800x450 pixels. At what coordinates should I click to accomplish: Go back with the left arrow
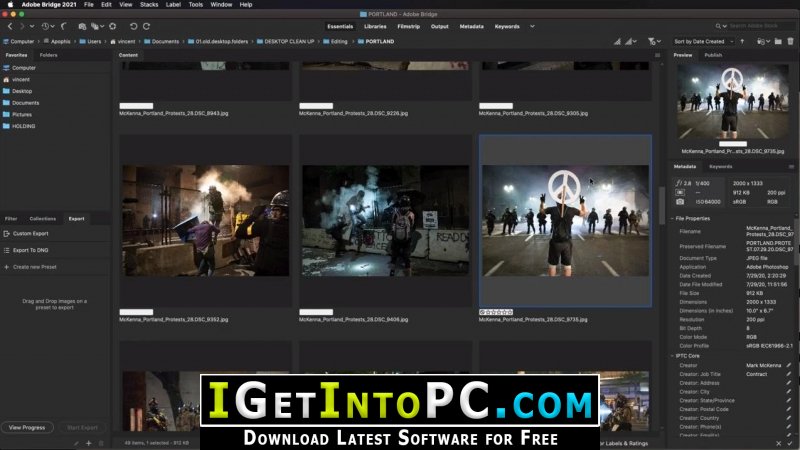pyautogui.click(x=10, y=26)
